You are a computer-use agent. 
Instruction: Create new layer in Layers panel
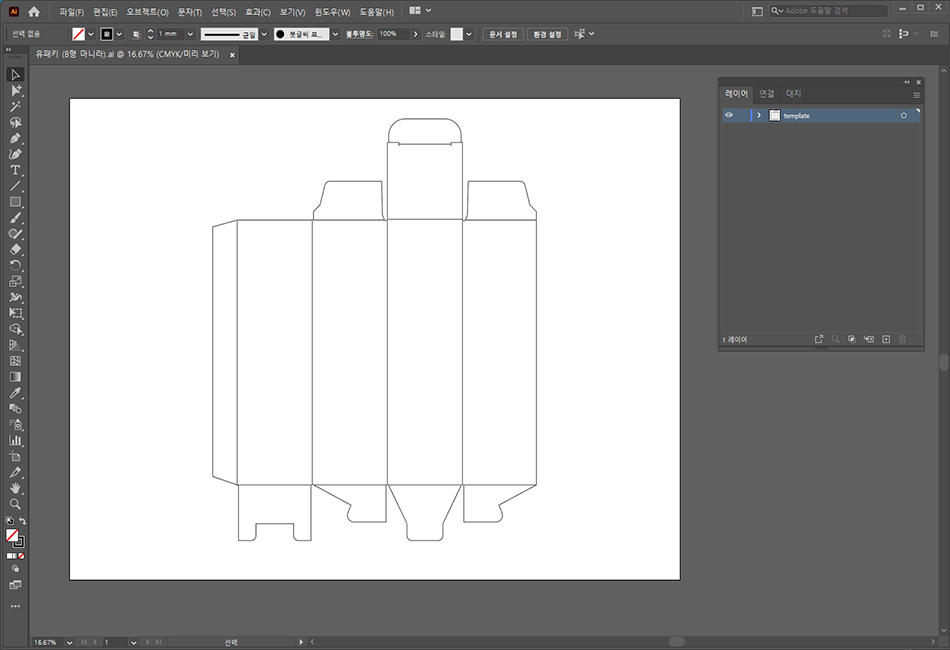[886, 339]
